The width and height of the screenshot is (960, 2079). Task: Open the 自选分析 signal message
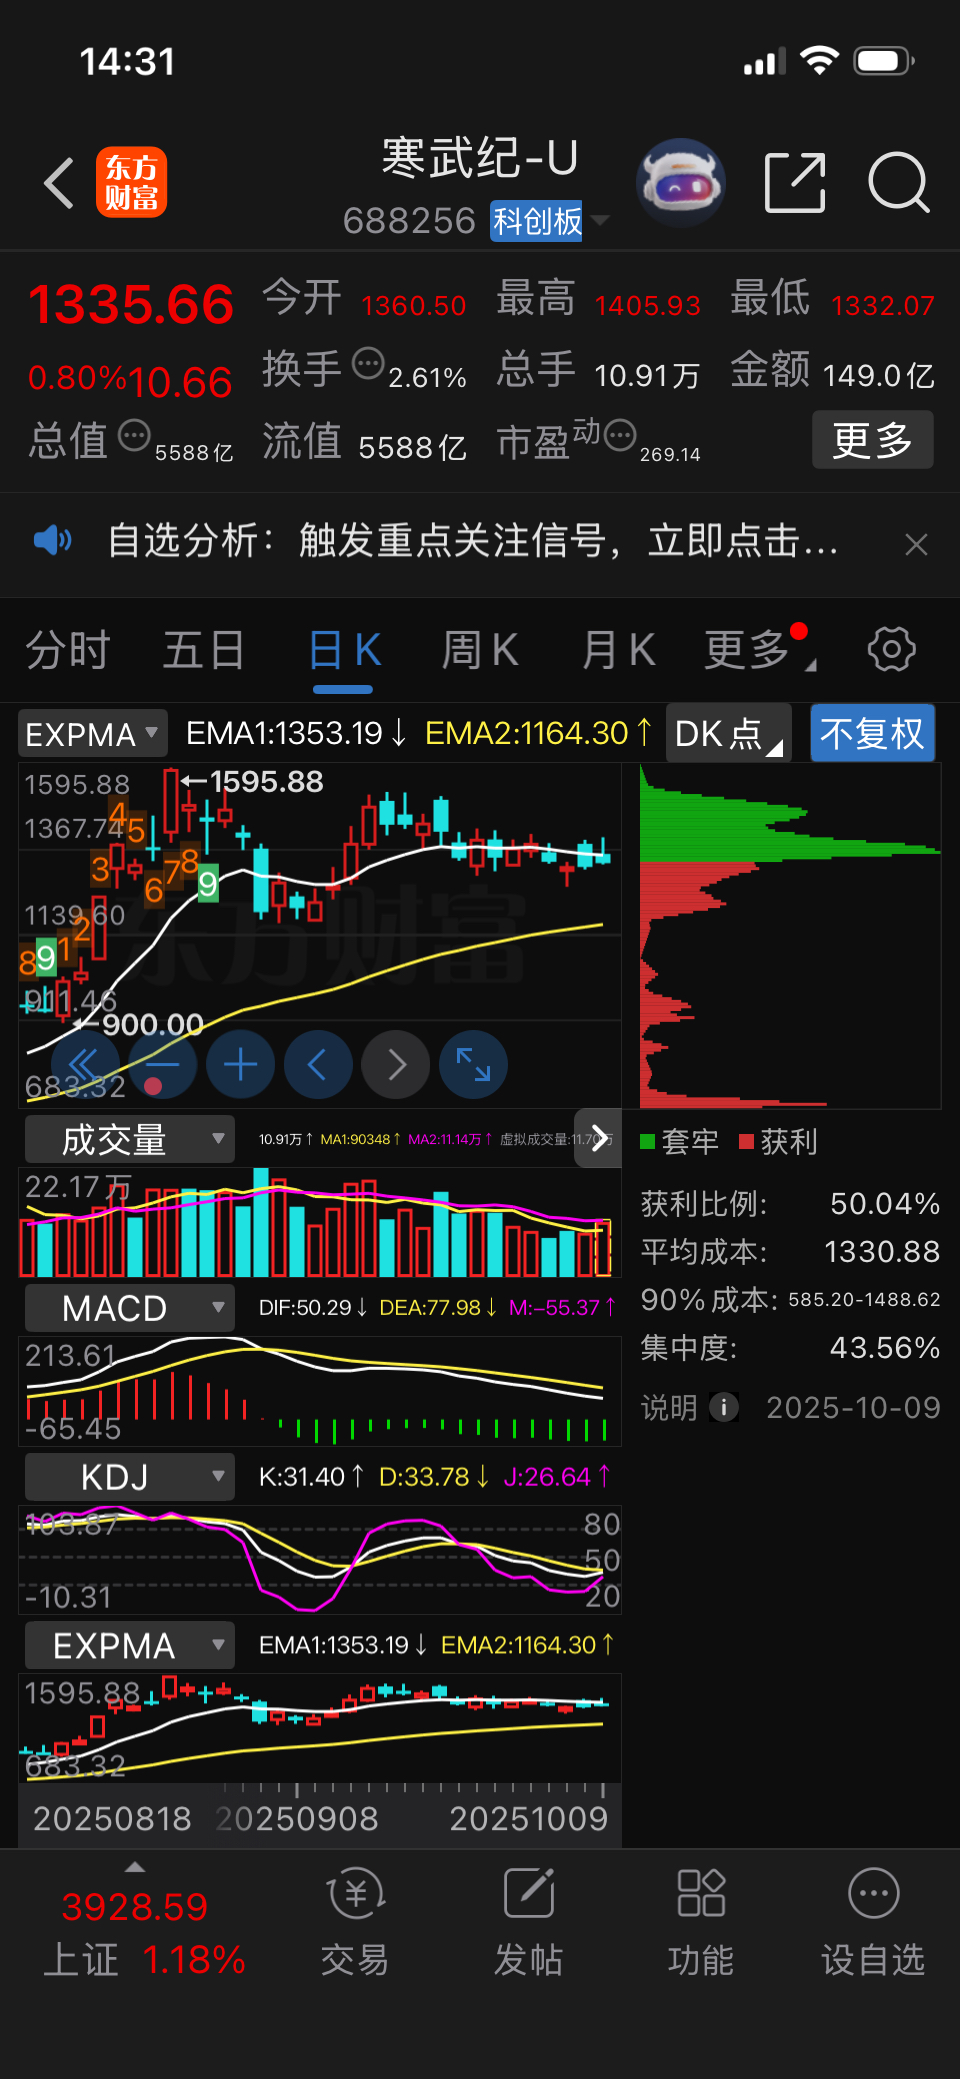tap(472, 541)
